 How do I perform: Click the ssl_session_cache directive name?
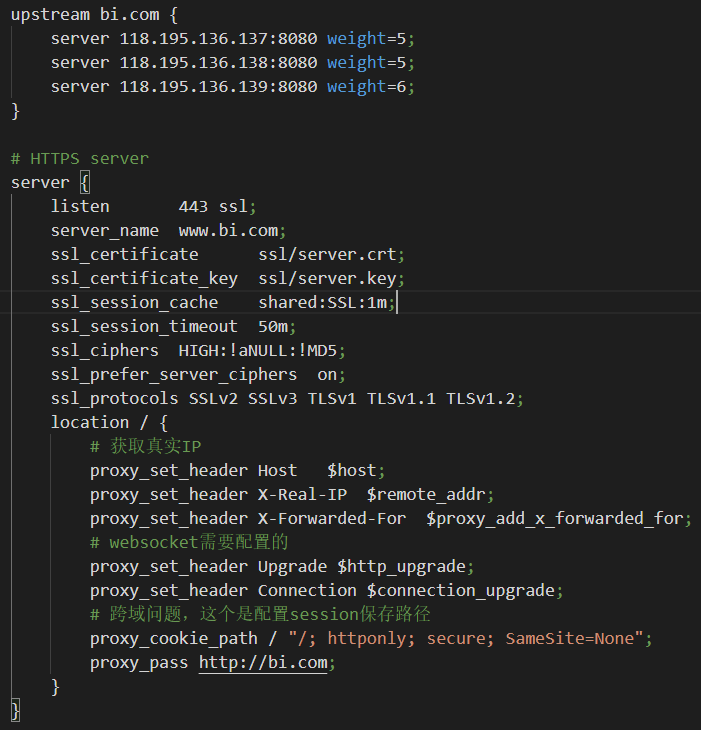tap(134, 303)
